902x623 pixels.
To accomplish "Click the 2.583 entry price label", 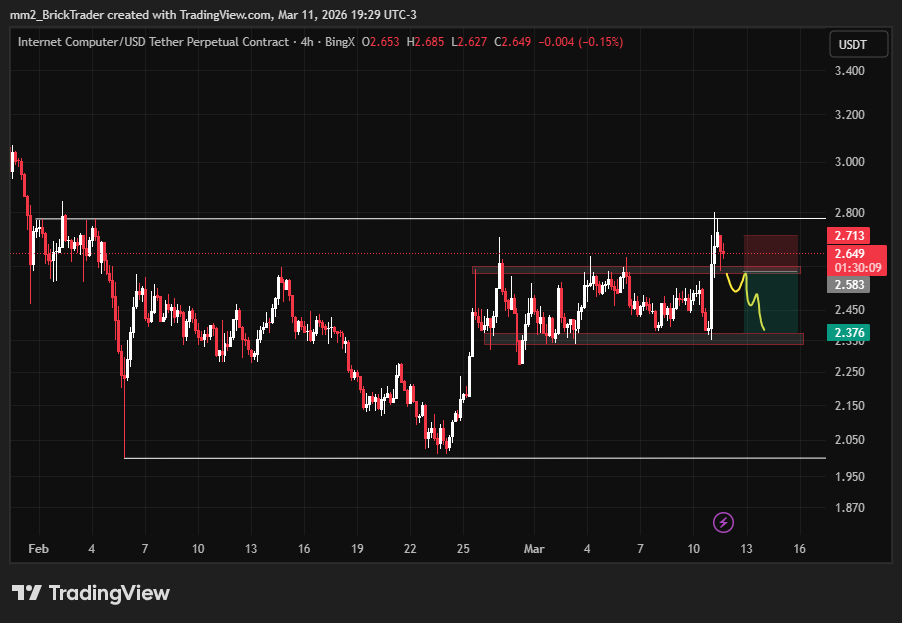I will tap(849, 285).
